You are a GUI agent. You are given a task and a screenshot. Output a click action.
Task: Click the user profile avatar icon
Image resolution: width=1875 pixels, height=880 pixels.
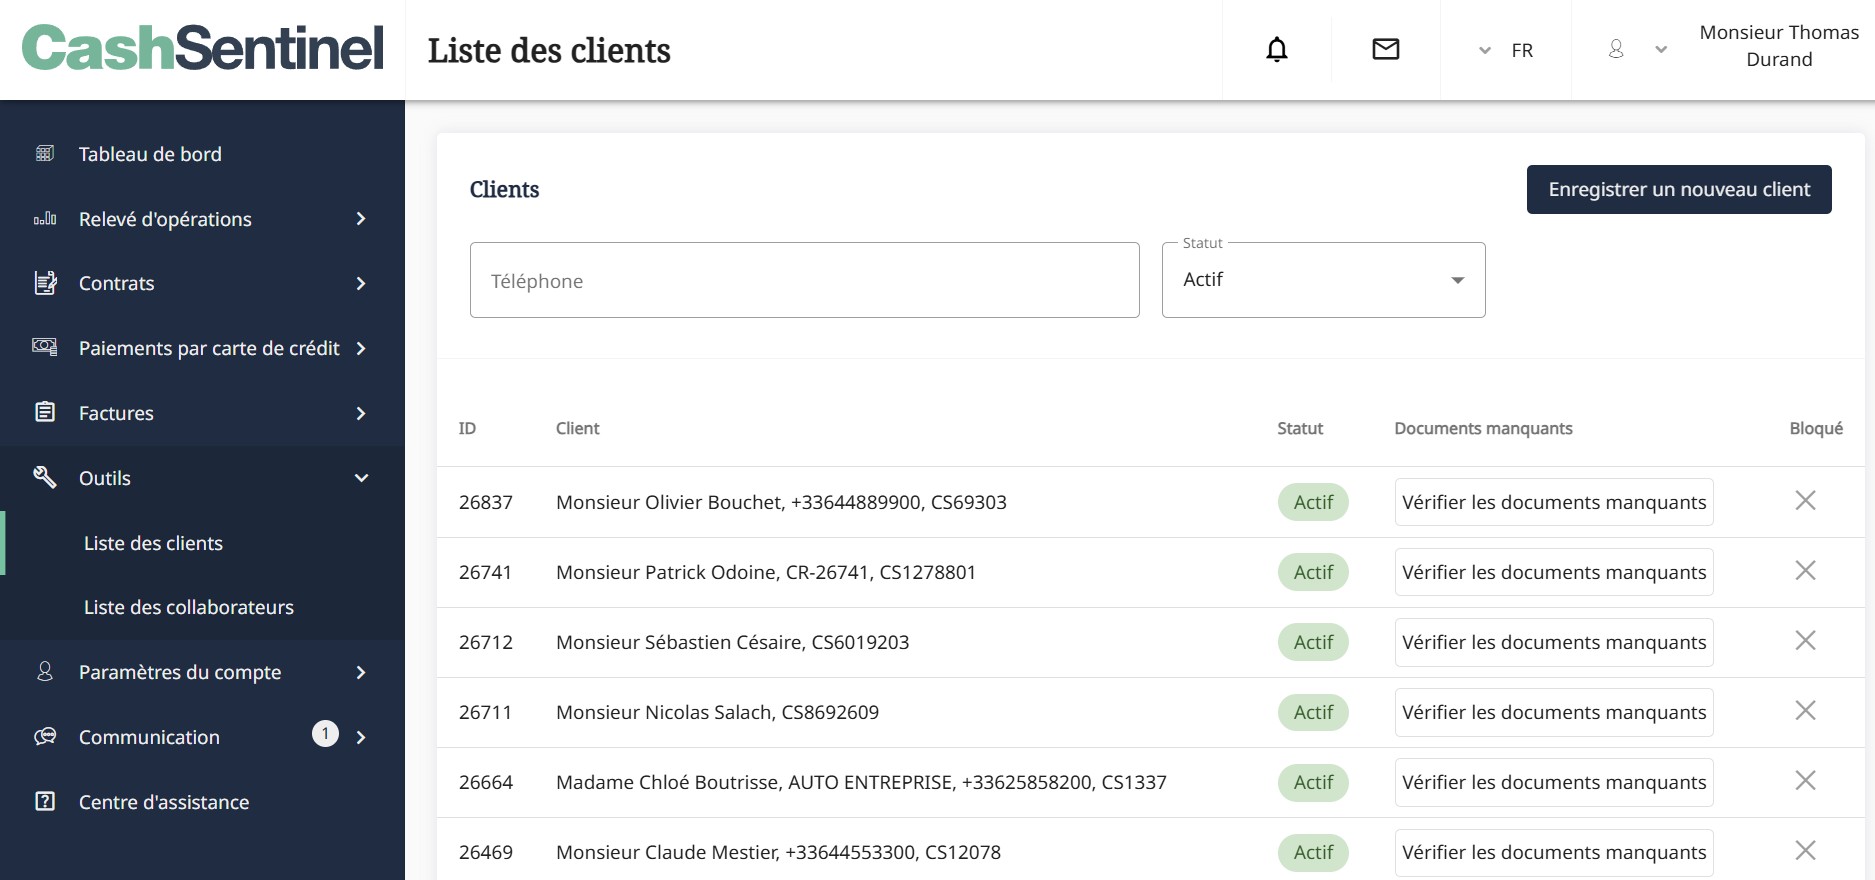click(1616, 49)
